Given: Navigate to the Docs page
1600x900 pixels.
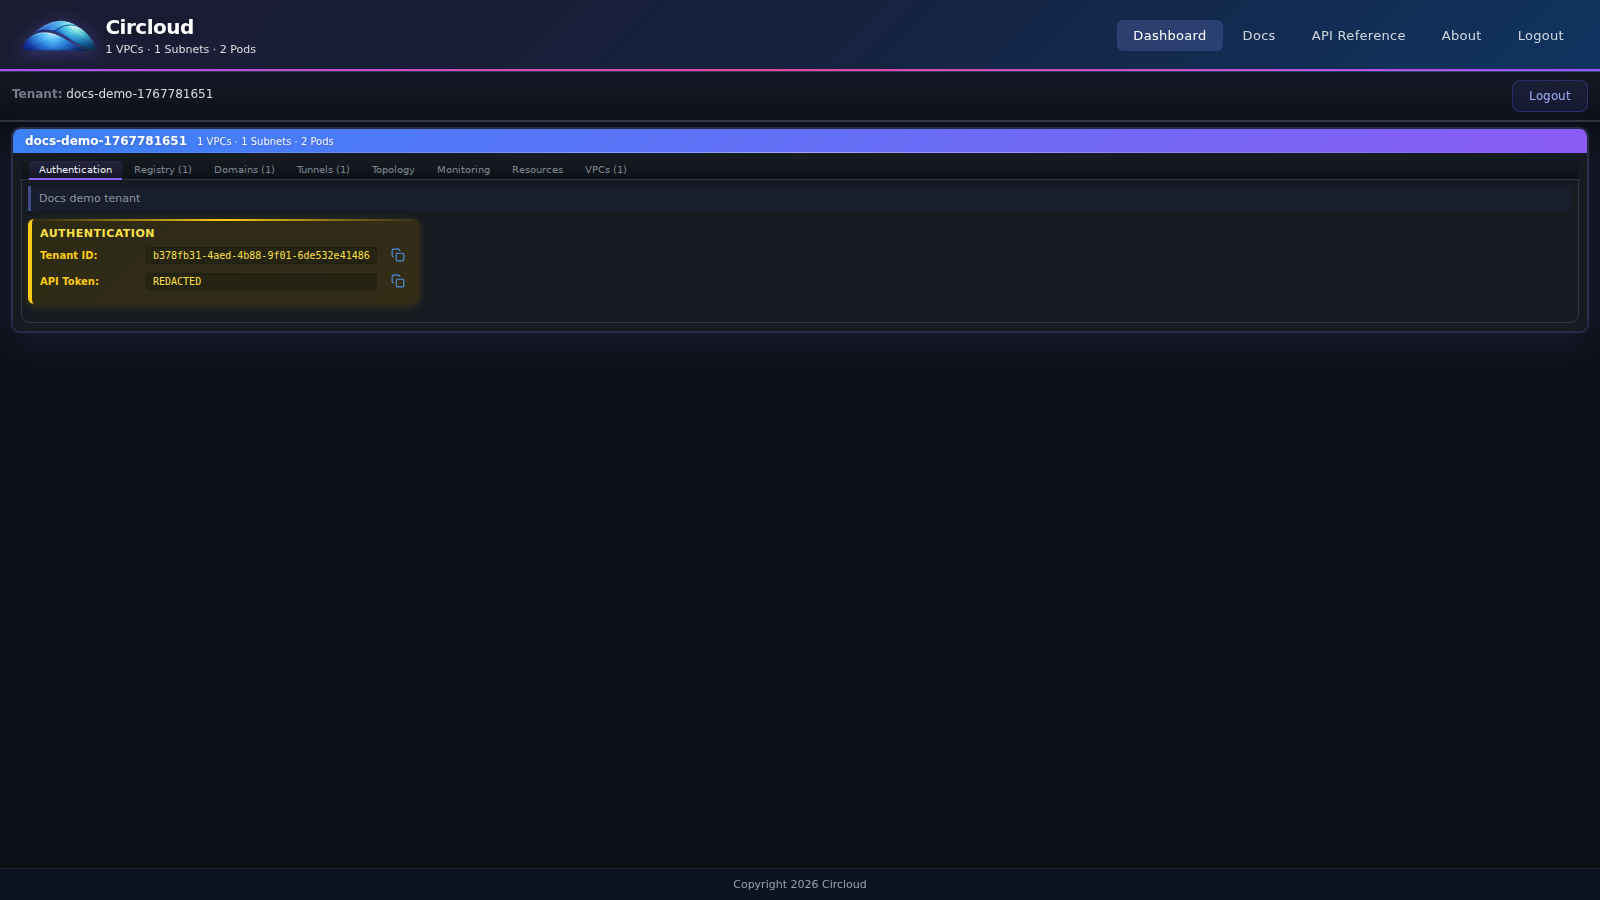Looking at the screenshot, I should 1258,35.
